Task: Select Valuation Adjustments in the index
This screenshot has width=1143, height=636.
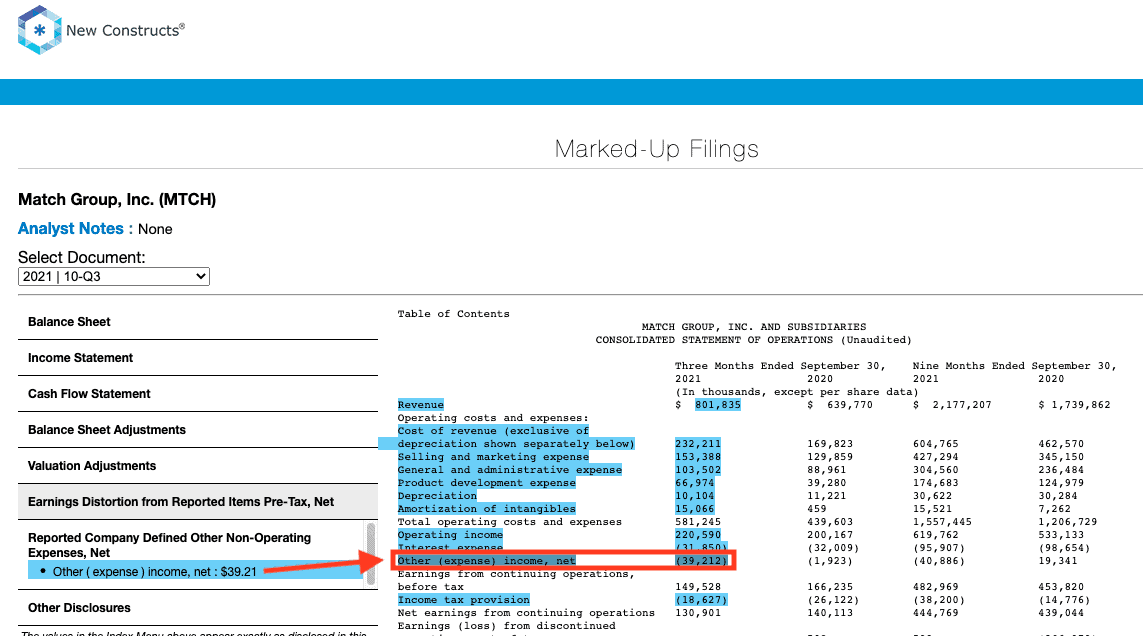Action: (x=198, y=465)
